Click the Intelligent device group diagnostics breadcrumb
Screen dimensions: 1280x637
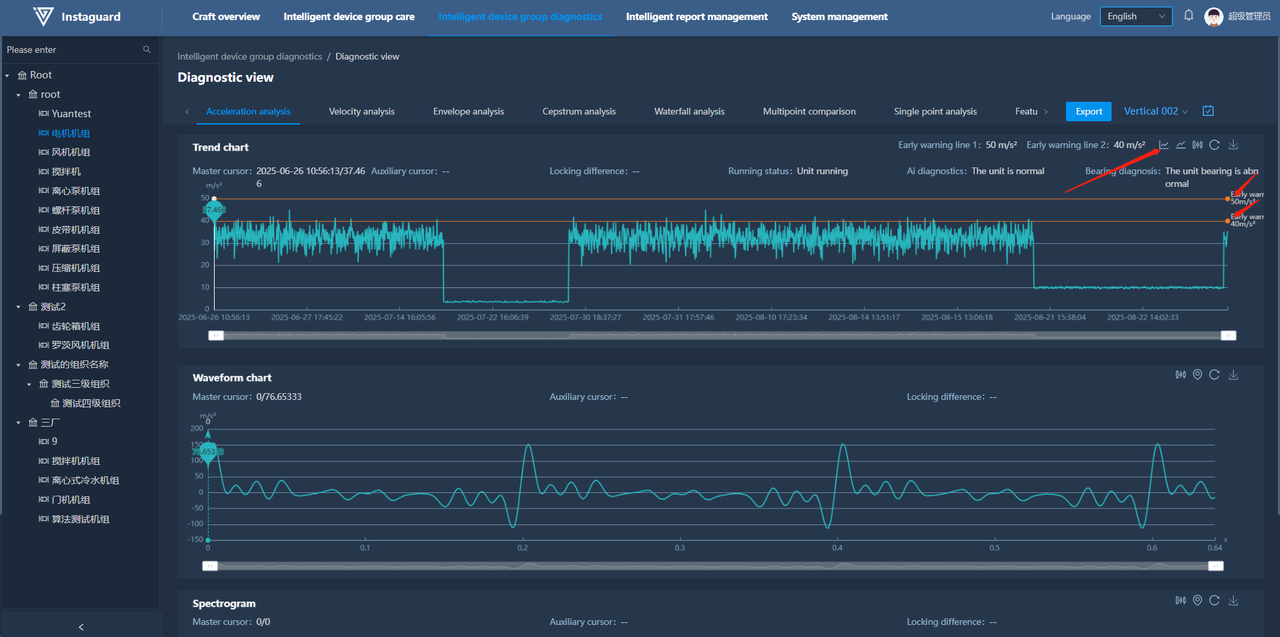point(250,57)
